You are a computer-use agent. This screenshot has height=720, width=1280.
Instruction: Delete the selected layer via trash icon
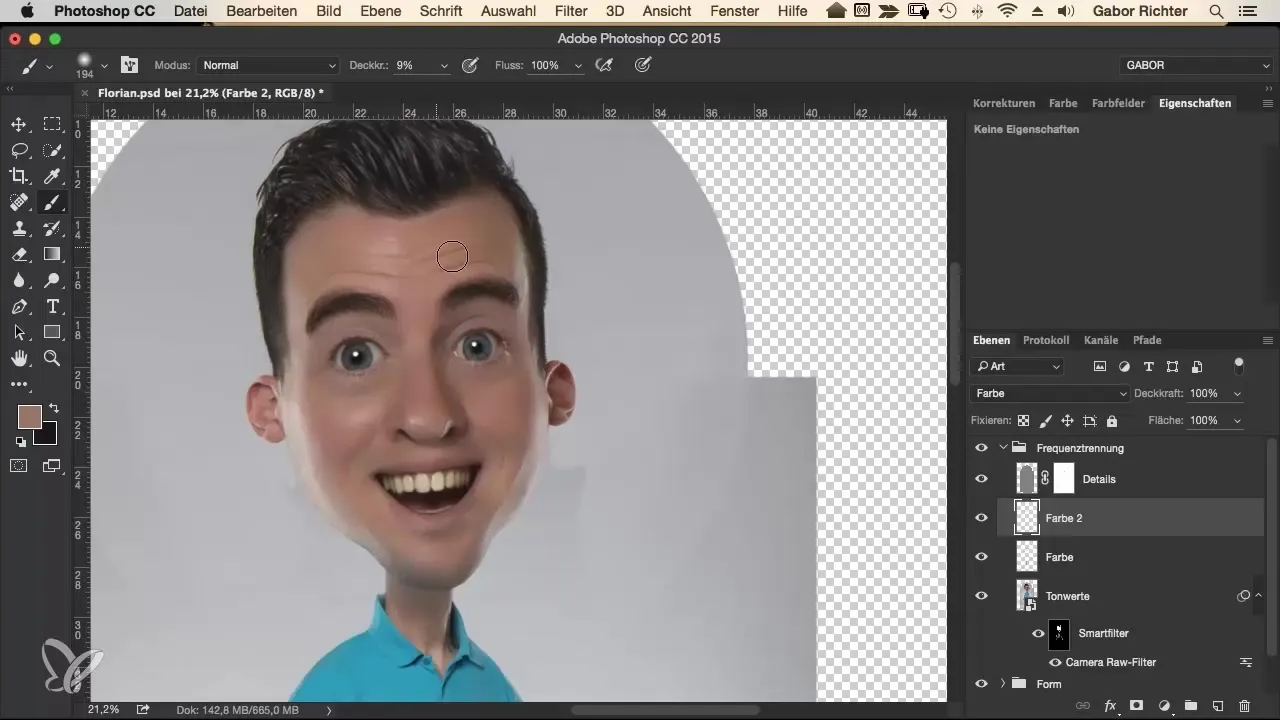pos(1245,706)
